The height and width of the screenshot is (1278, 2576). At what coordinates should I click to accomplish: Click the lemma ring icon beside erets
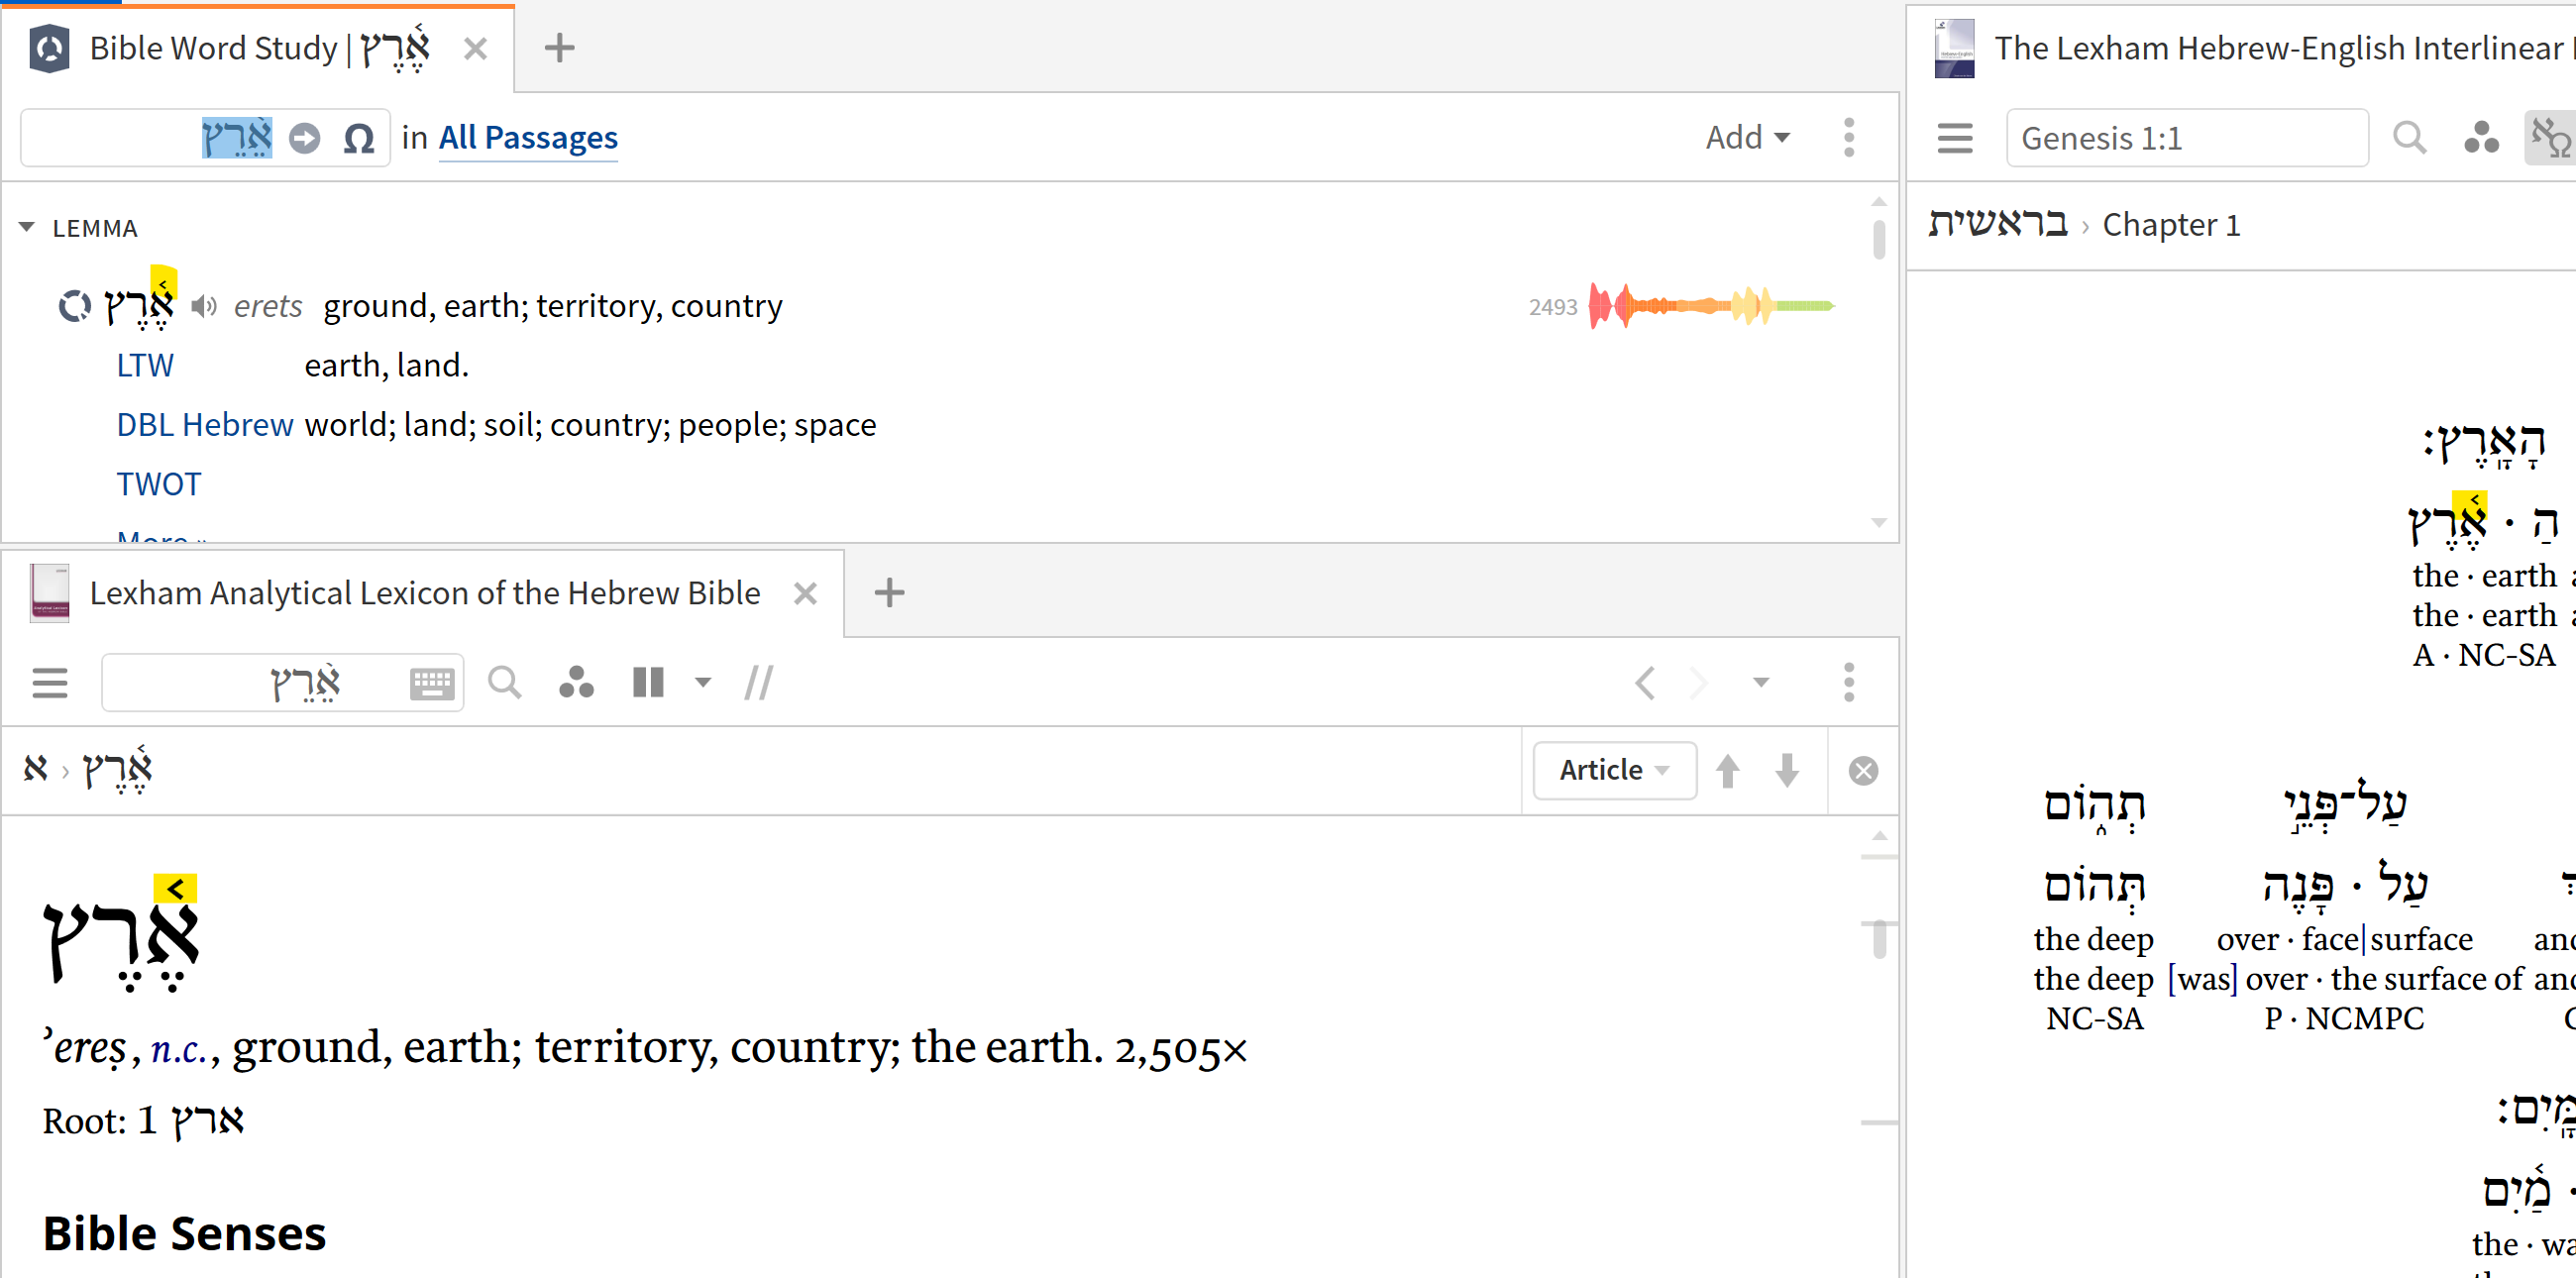coord(74,306)
